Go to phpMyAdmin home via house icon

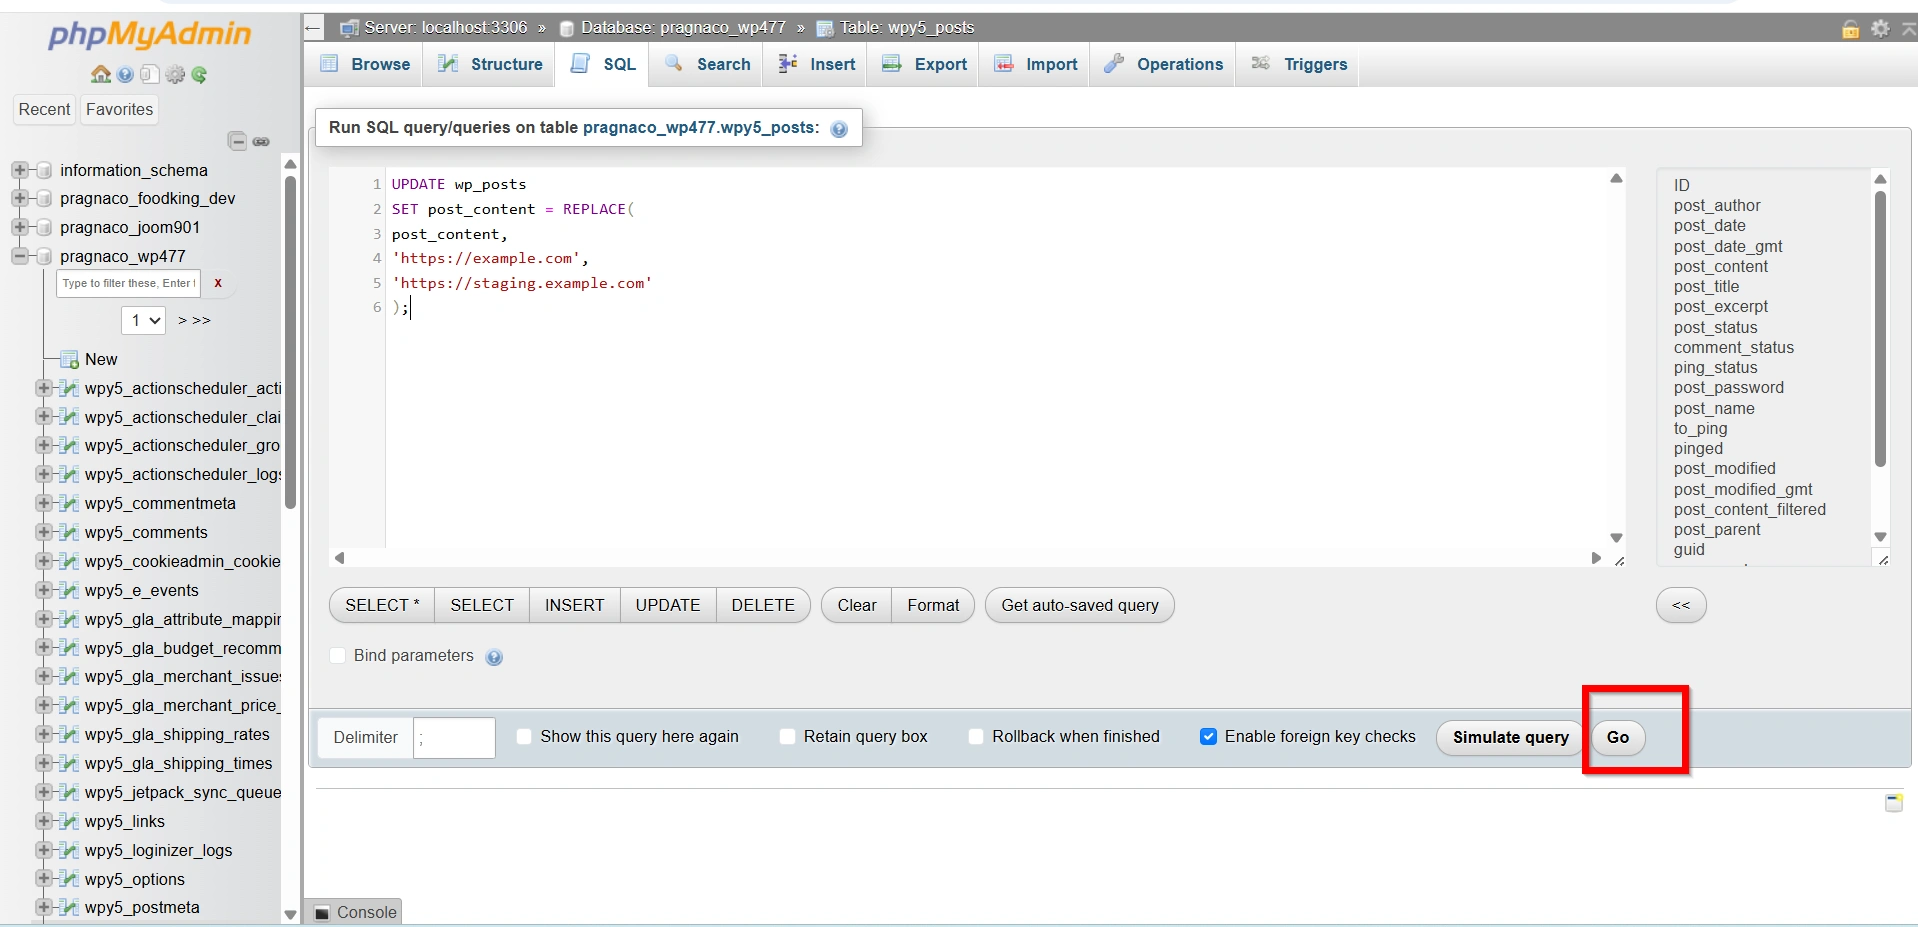point(101,74)
